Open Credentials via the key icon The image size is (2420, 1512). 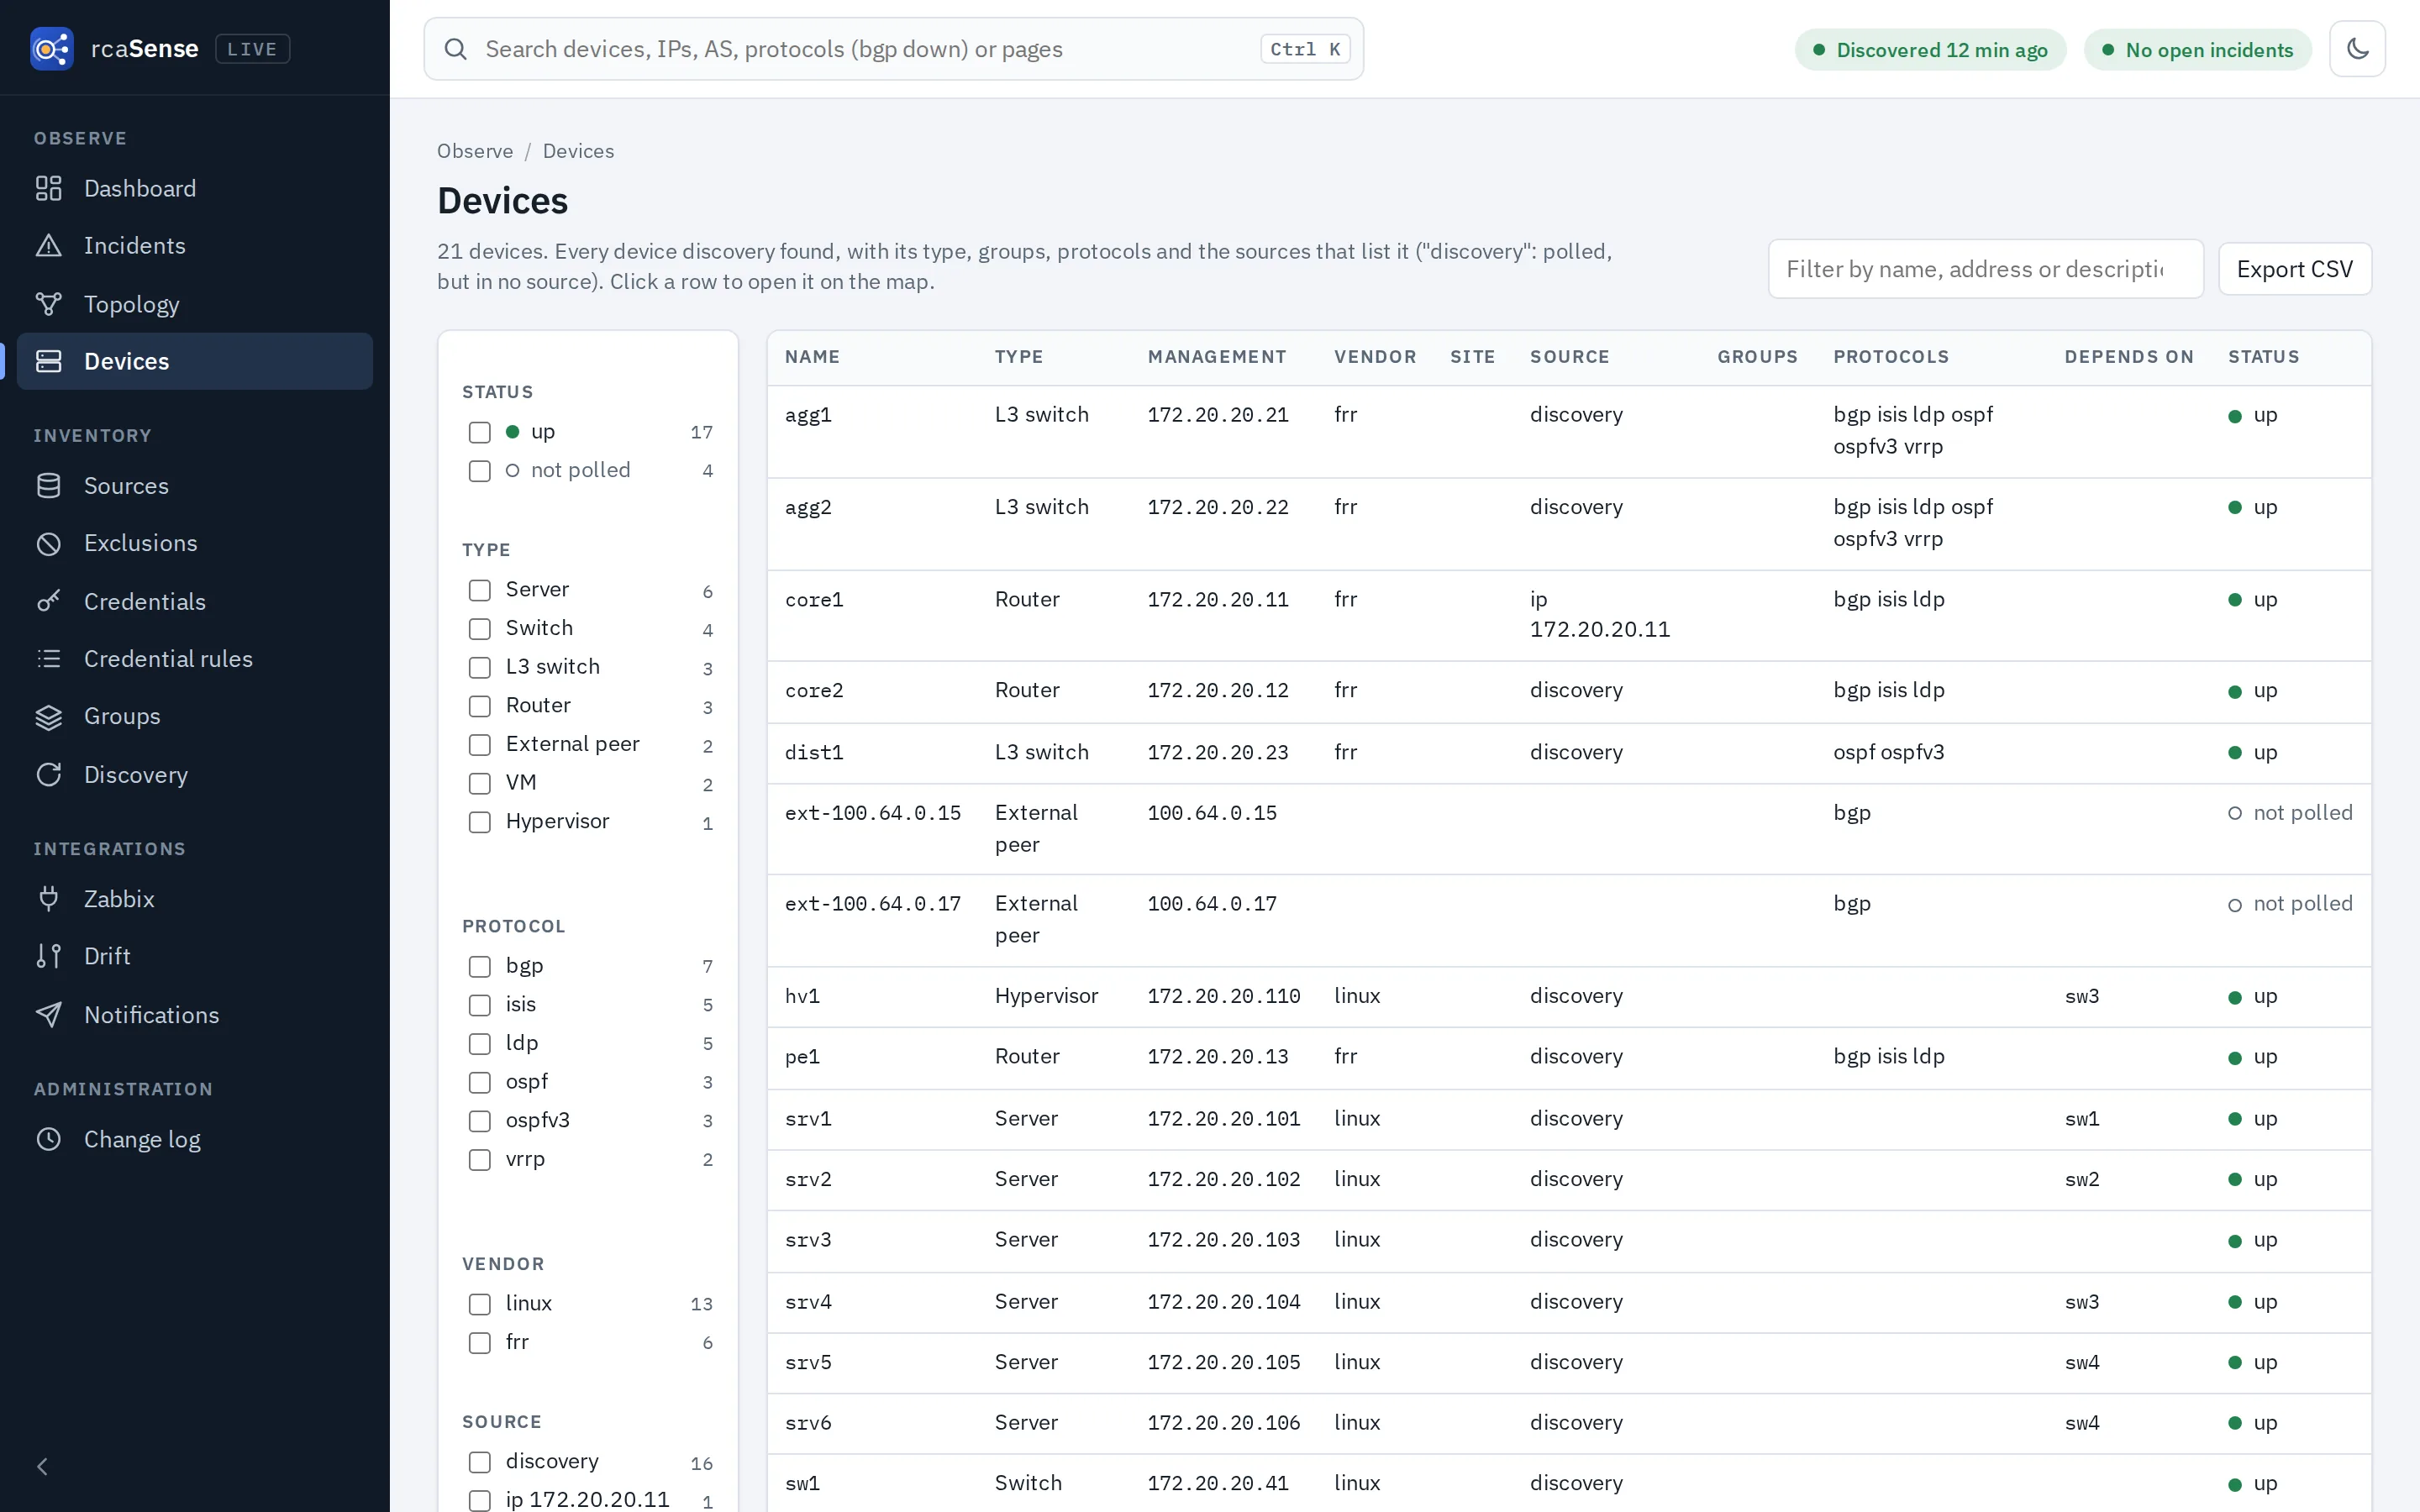(48, 601)
